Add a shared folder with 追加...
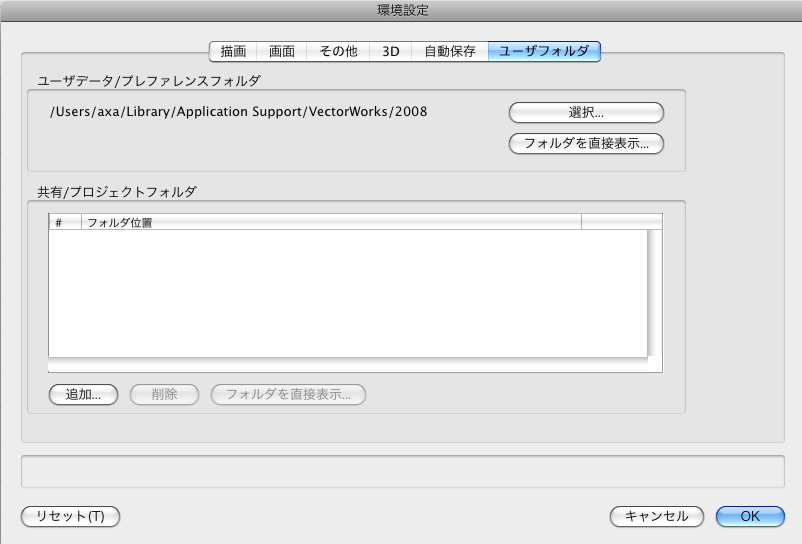 coord(83,394)
